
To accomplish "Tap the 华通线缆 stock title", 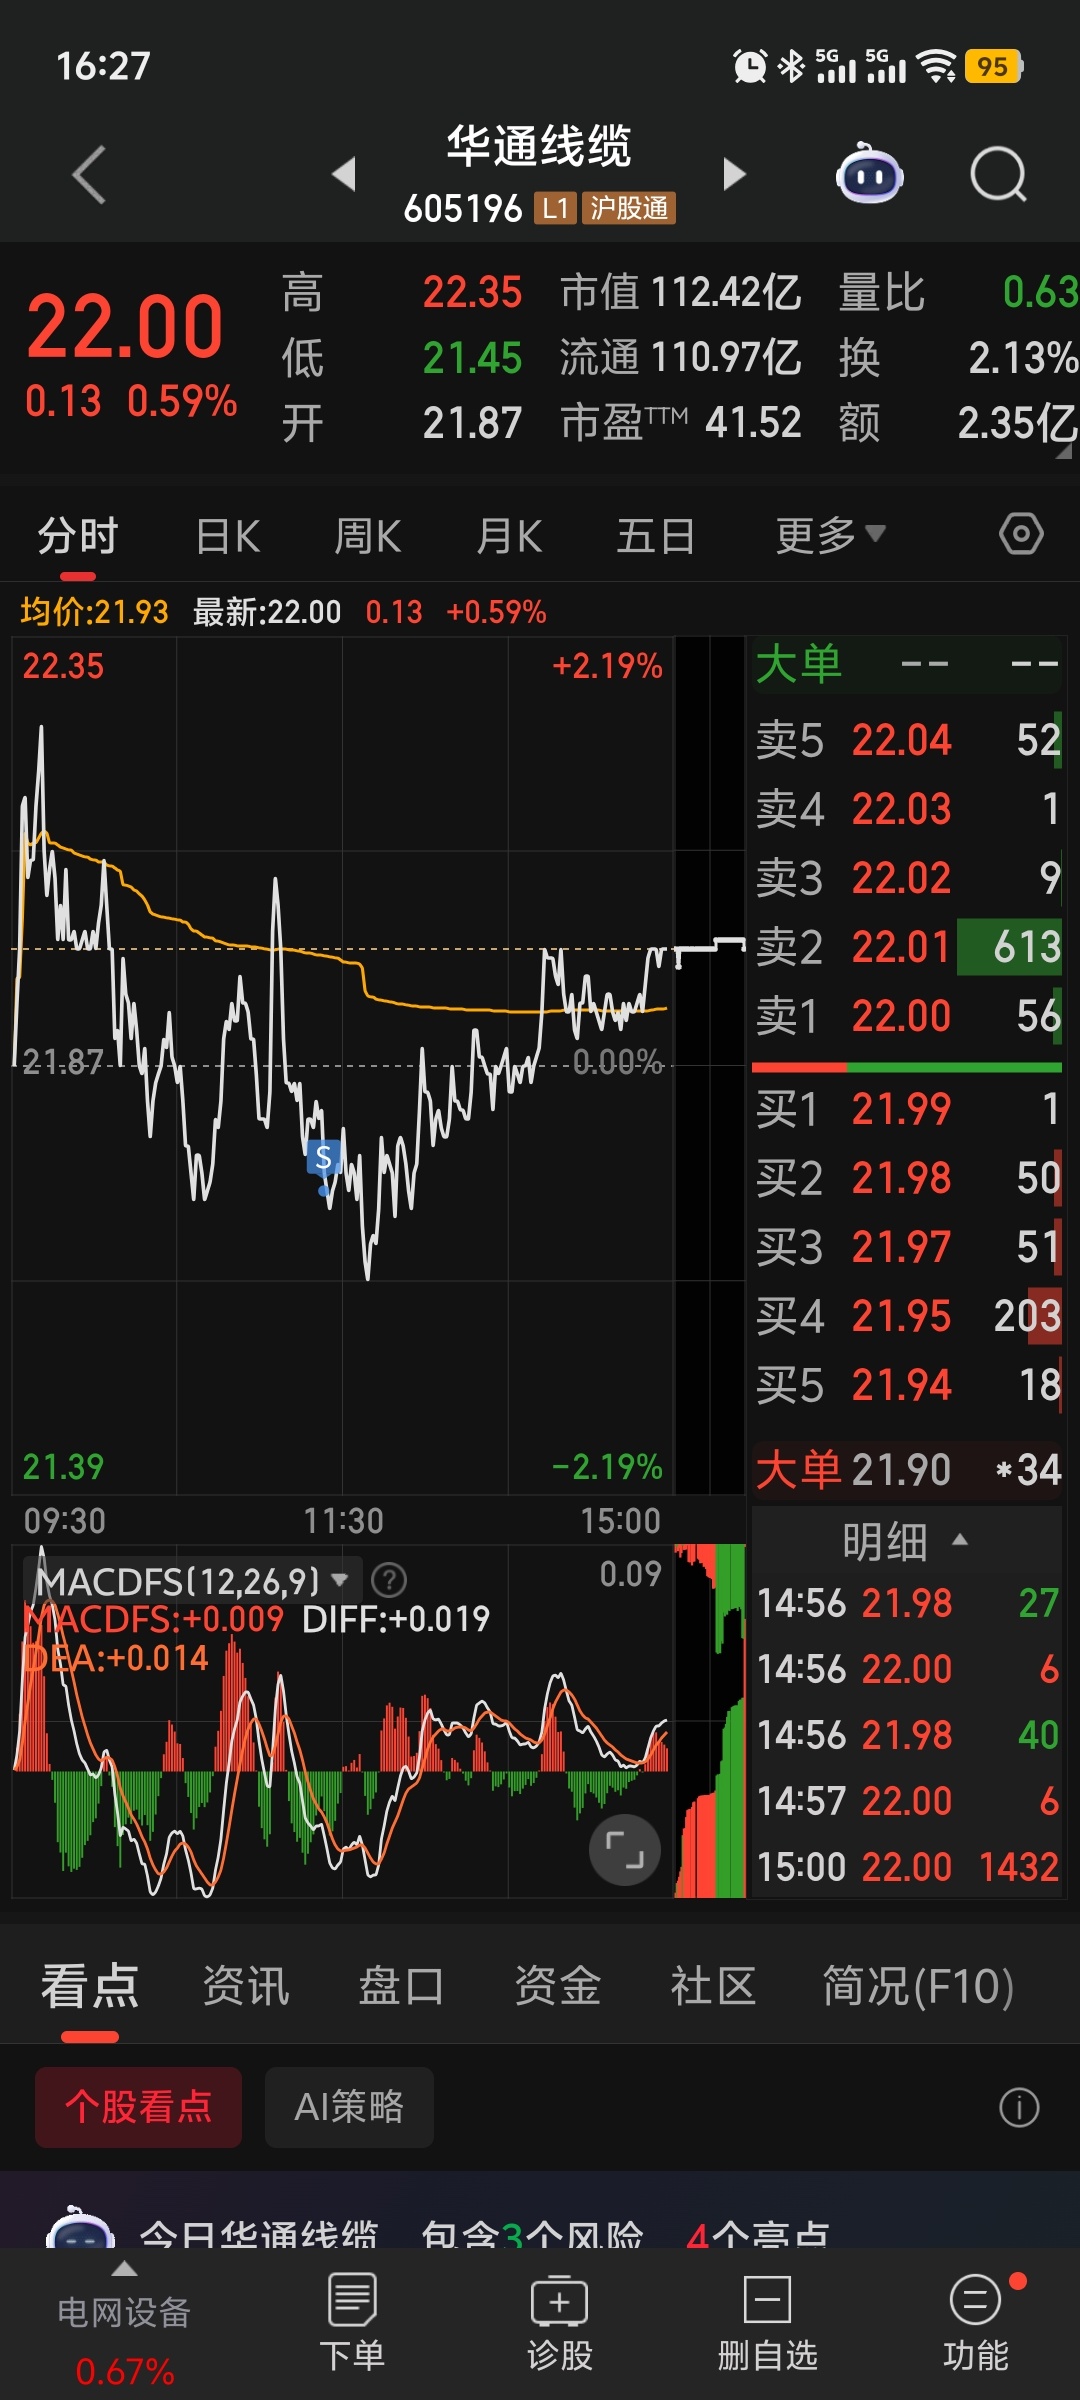I will click(539, 146).
